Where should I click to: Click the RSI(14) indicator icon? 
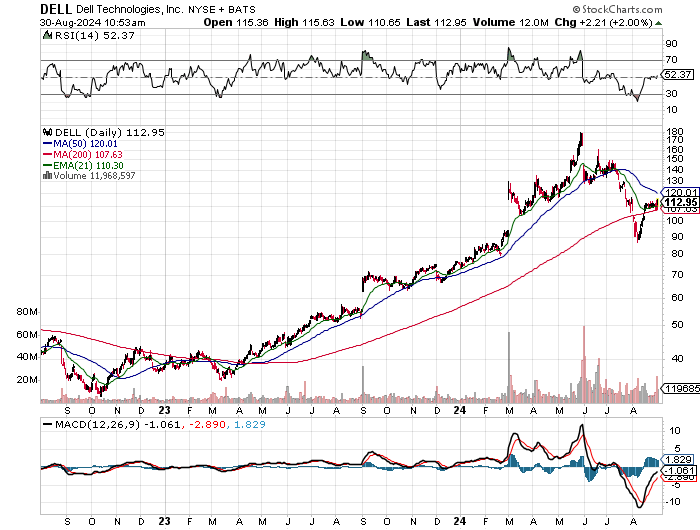47,35
